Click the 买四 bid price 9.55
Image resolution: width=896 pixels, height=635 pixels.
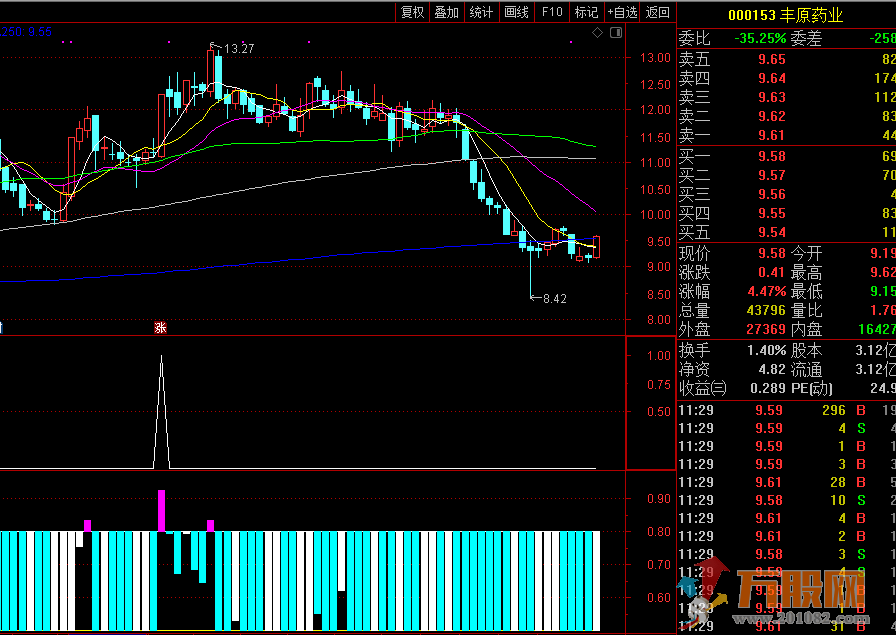pos(772,213)
